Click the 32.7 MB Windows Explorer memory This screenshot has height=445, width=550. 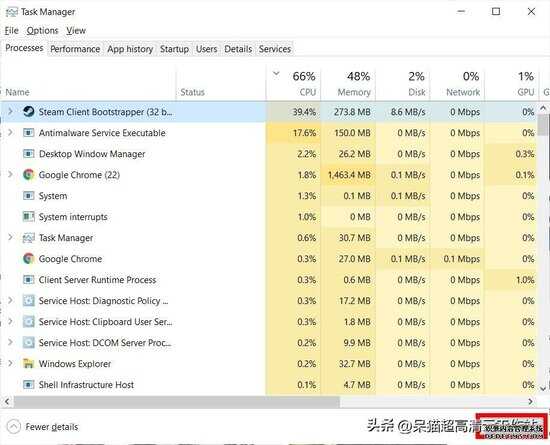point(354,364)
